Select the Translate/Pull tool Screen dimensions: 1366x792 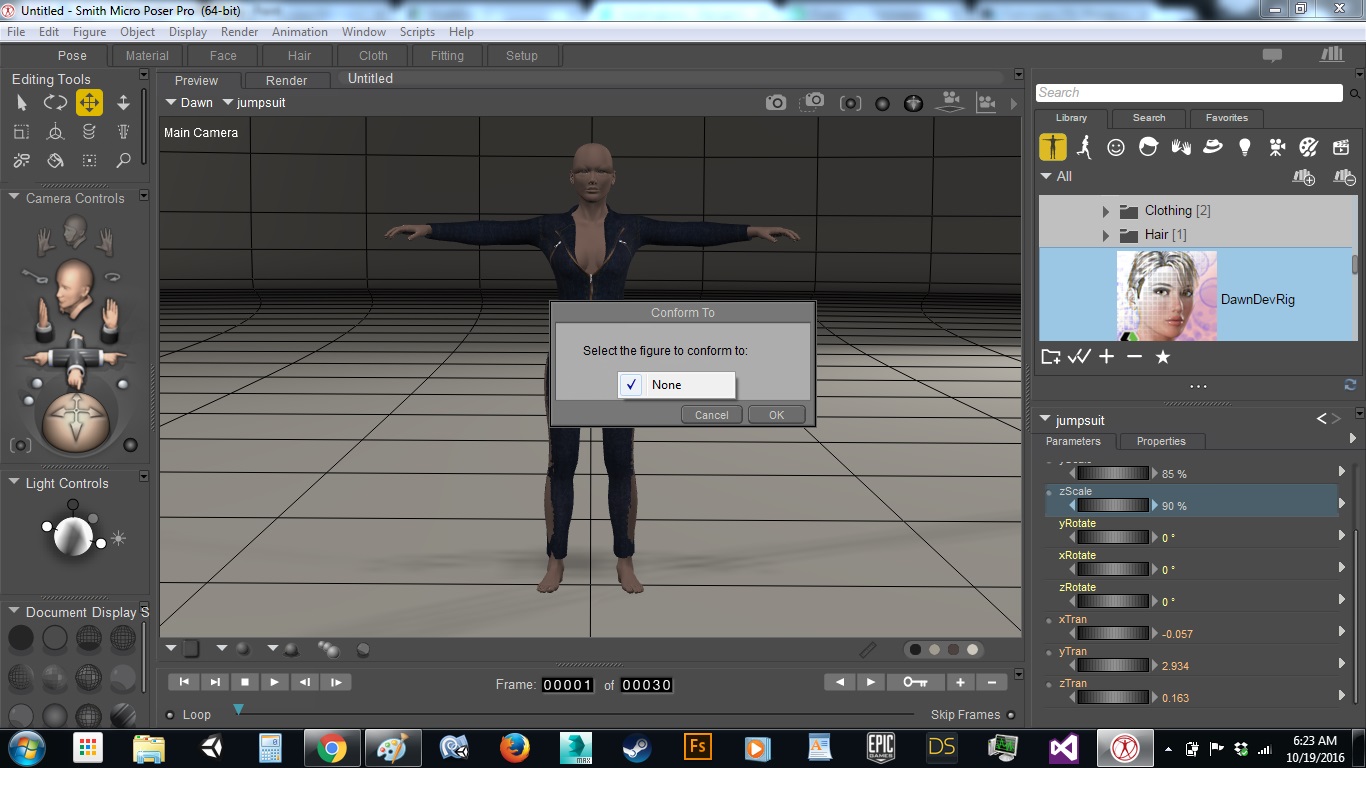click(x=89, y=103)
